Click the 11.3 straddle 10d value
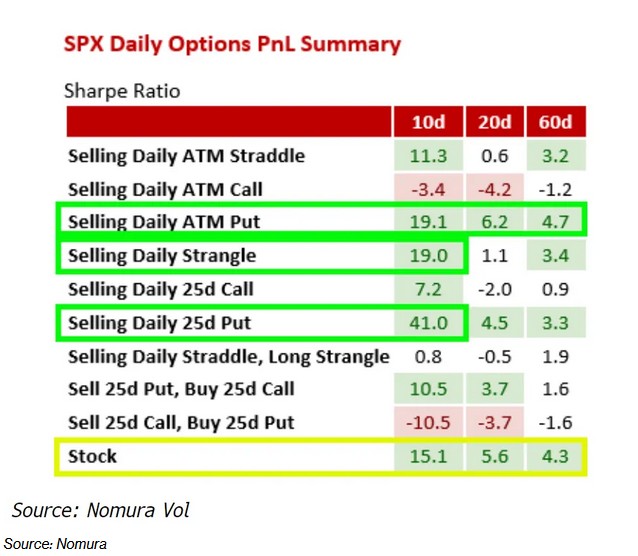The height and width of the screenshot is (556, 638). [428, 156]
